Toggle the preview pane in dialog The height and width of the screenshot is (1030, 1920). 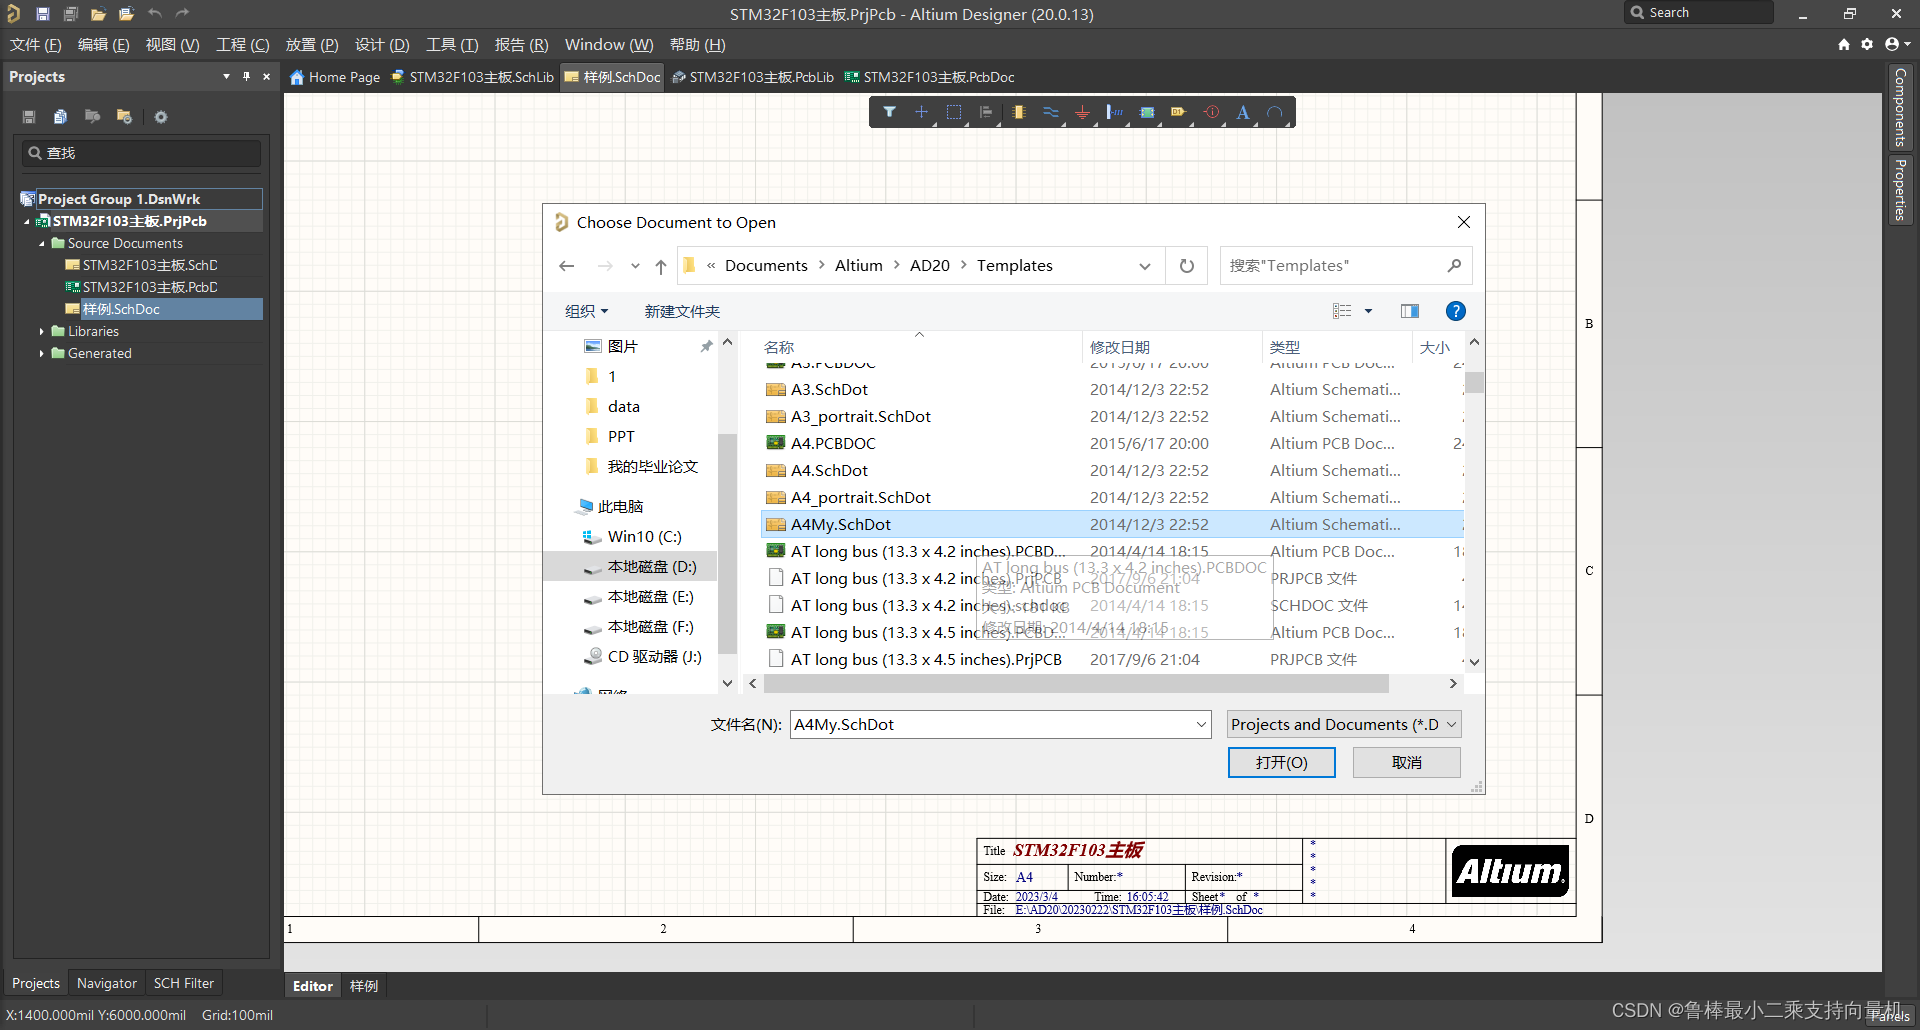tap(1410, 311)
